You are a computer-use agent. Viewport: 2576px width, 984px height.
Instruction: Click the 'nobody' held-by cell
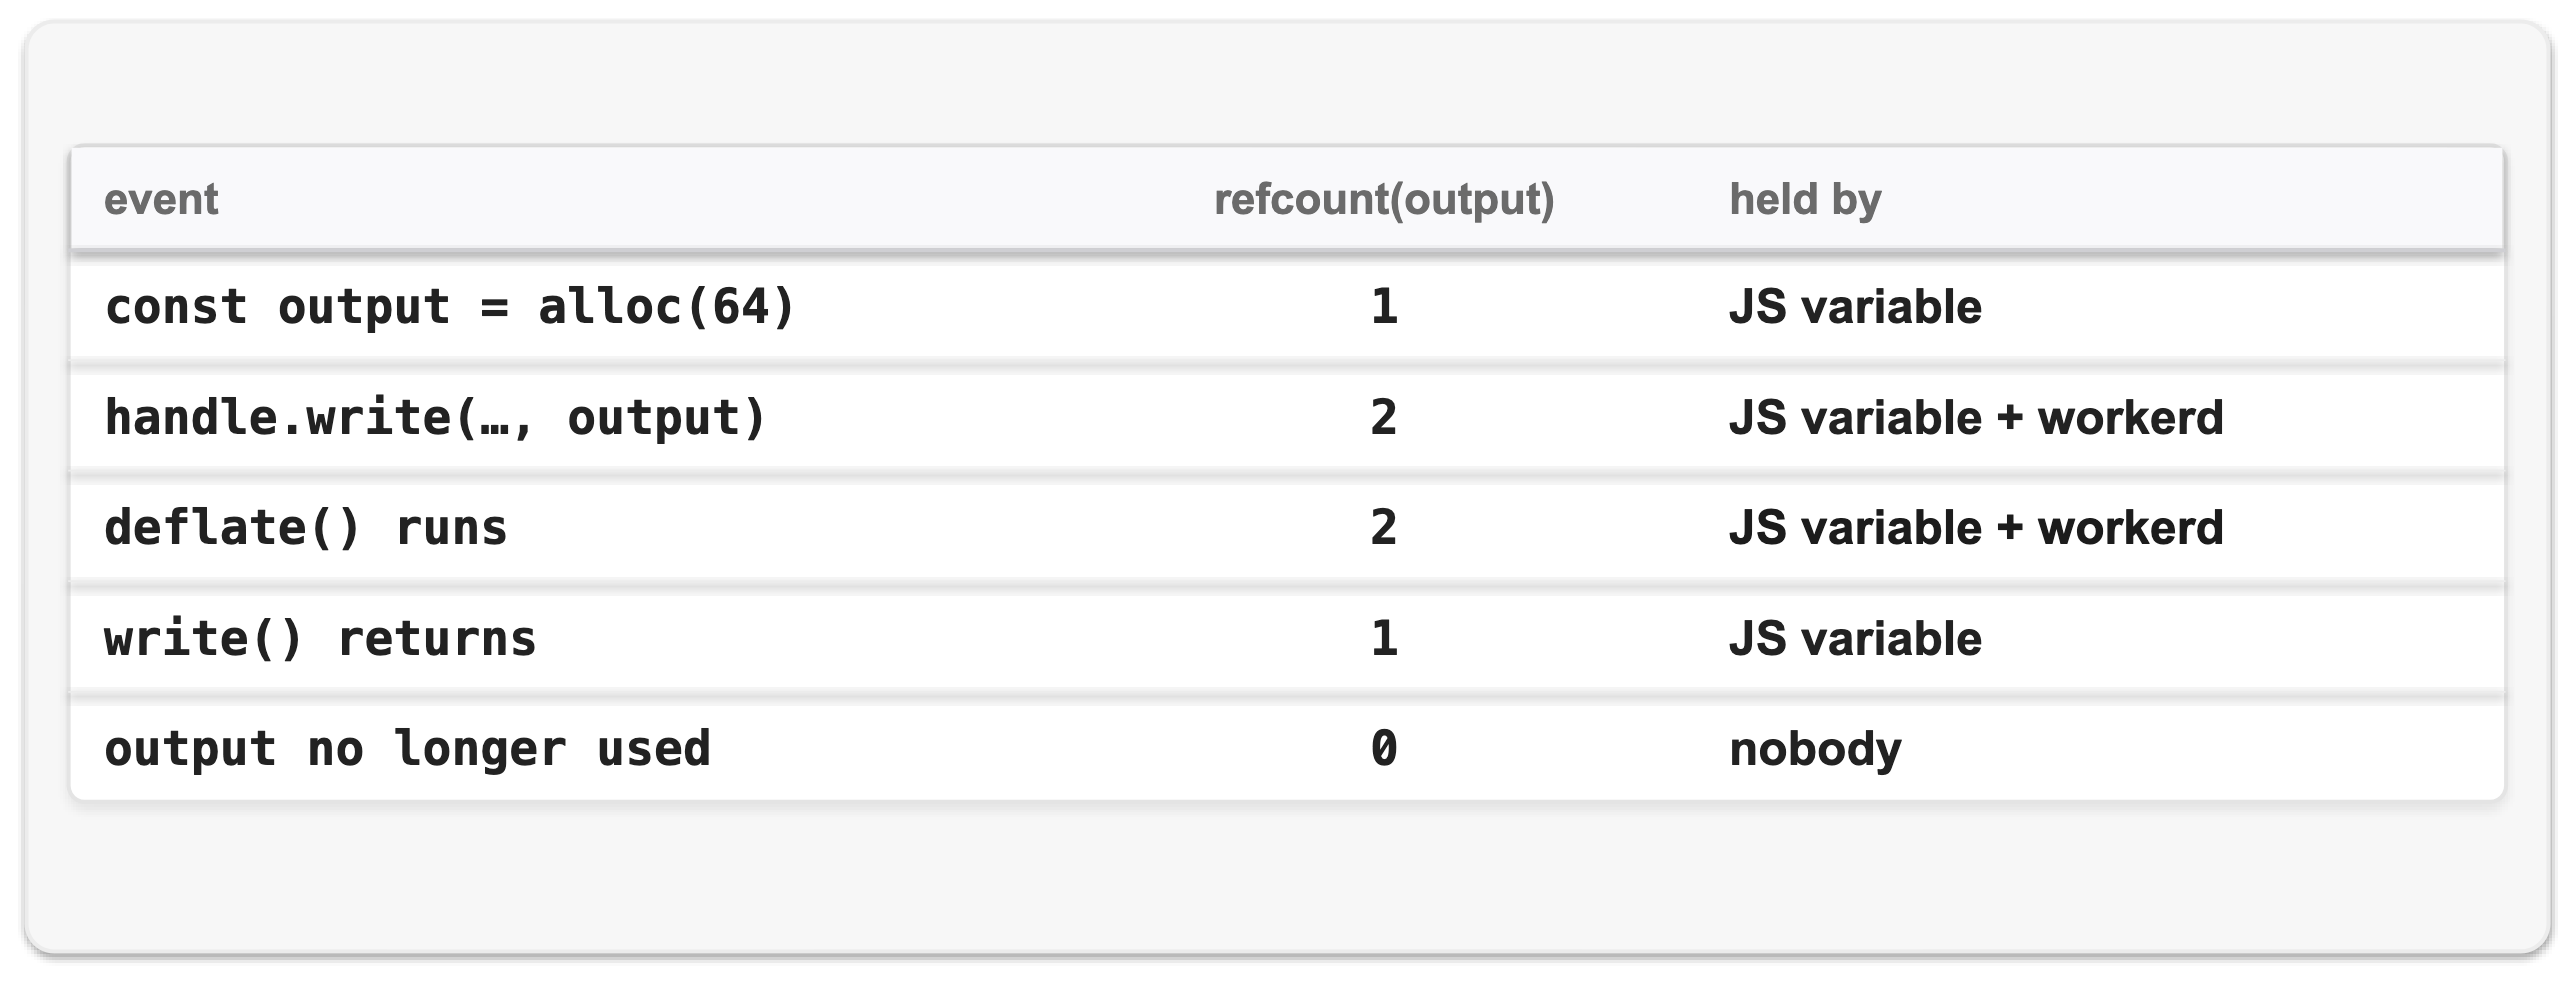[1815, 749]
